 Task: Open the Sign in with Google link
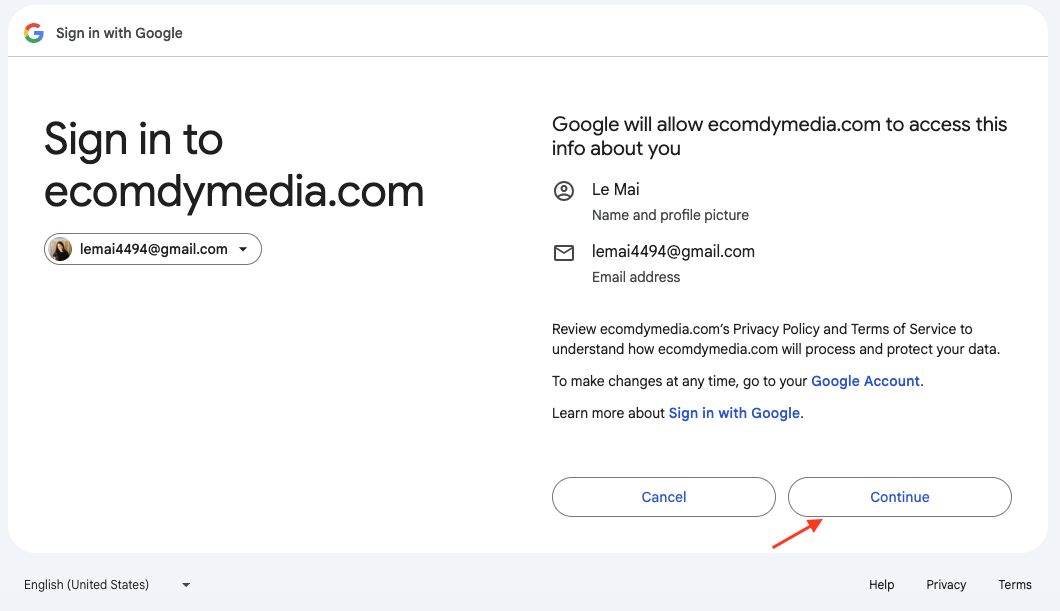(734, 413)
